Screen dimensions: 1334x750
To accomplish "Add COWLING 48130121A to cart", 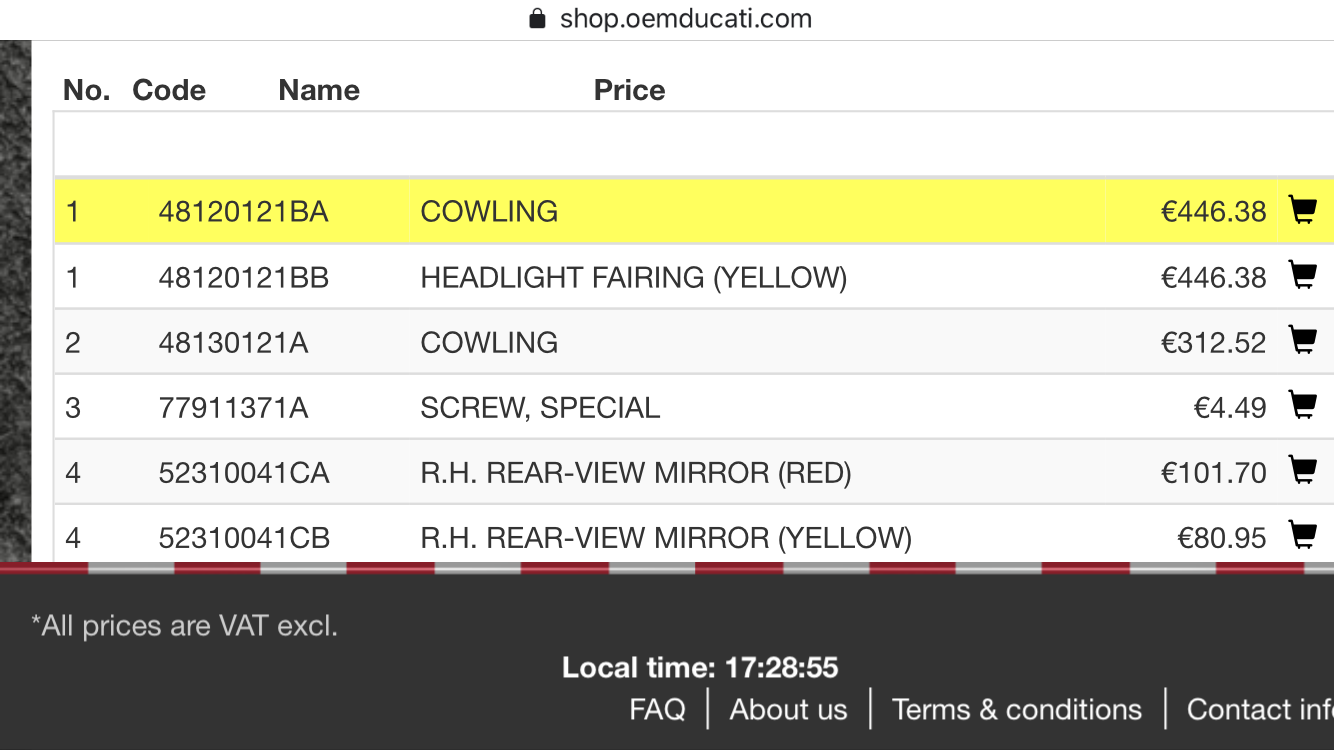I will point(1302,341).
